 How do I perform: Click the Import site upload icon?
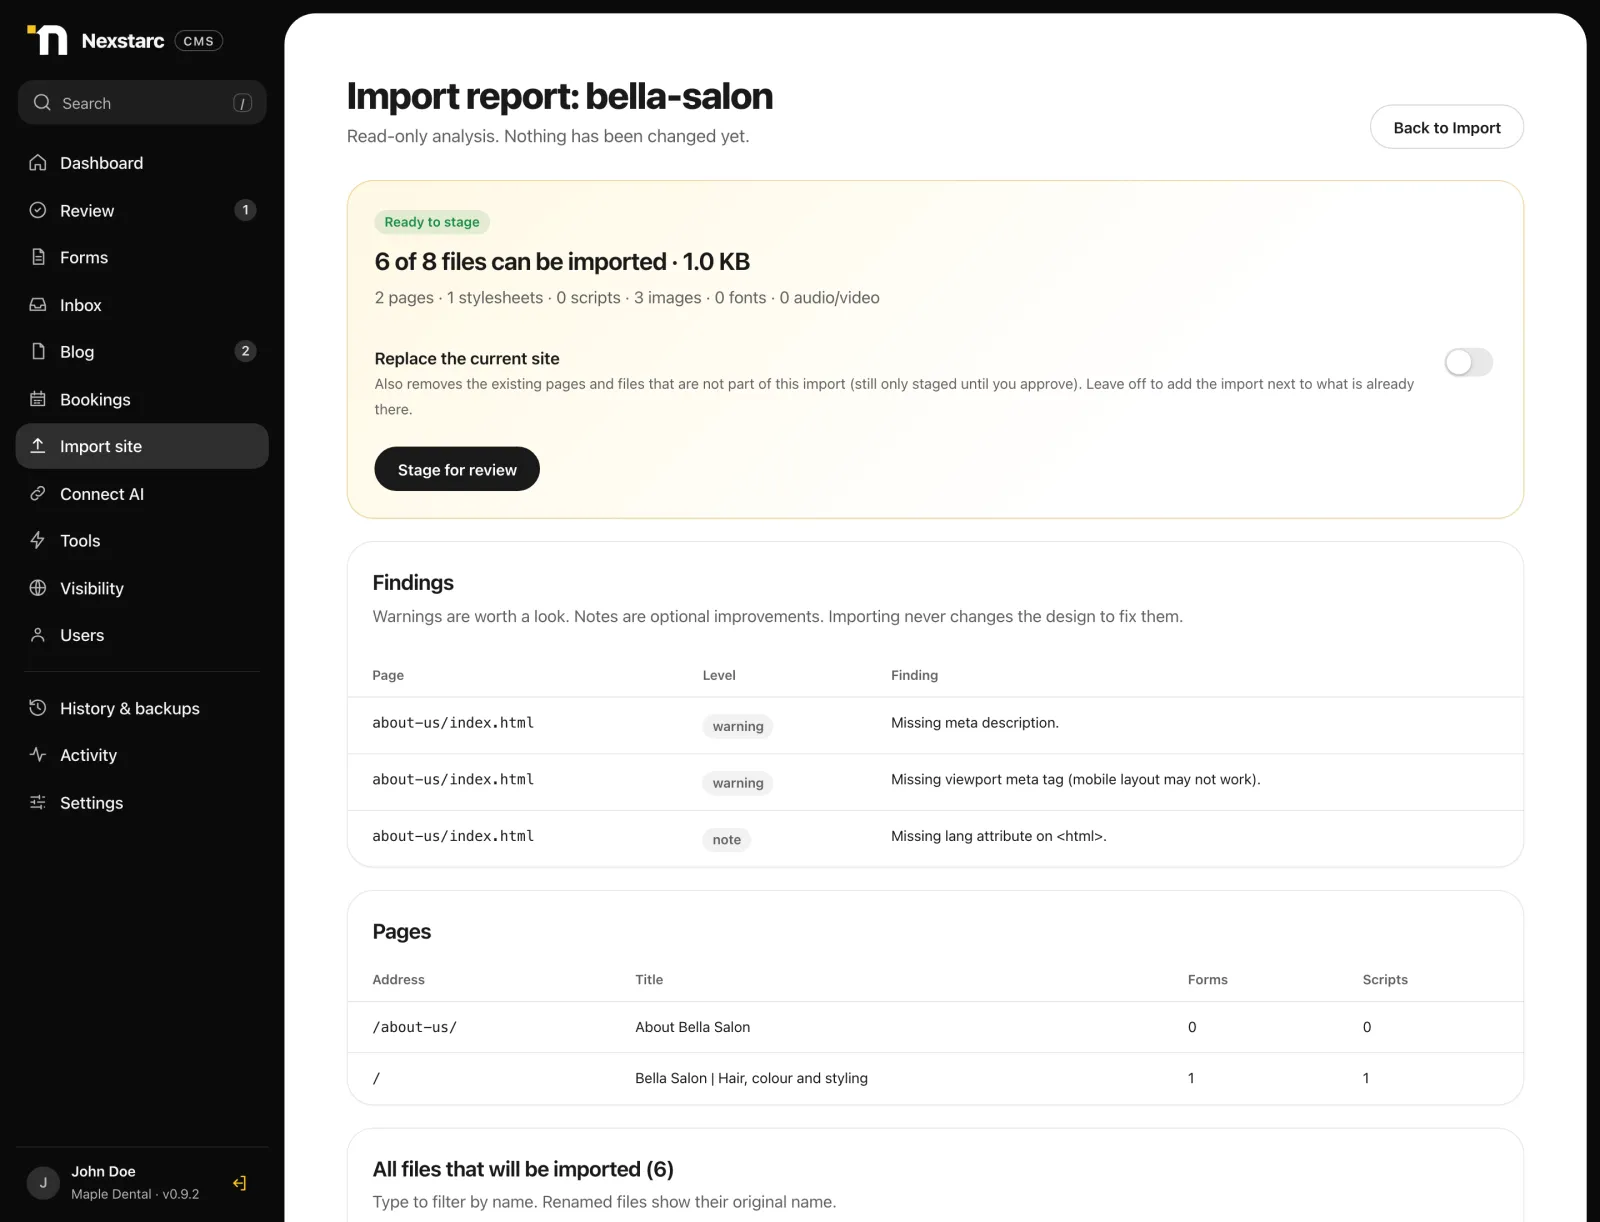(38, 446)
